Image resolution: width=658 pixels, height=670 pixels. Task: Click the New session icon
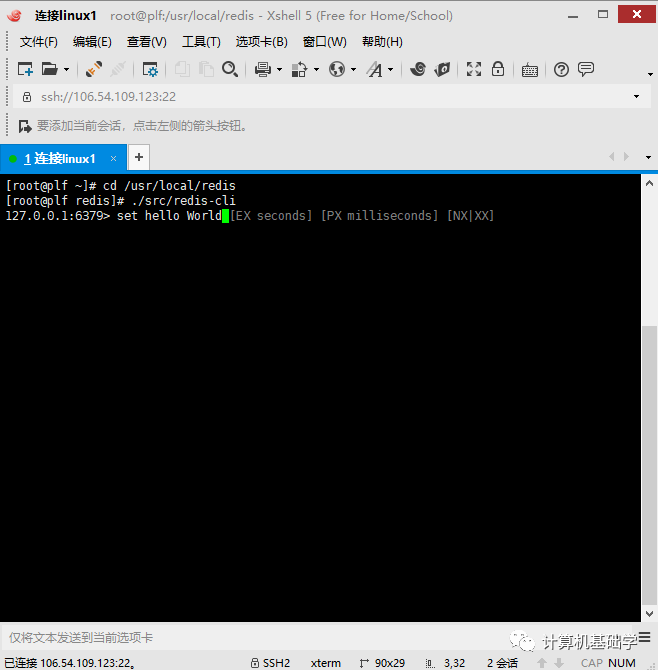(25, 69)
